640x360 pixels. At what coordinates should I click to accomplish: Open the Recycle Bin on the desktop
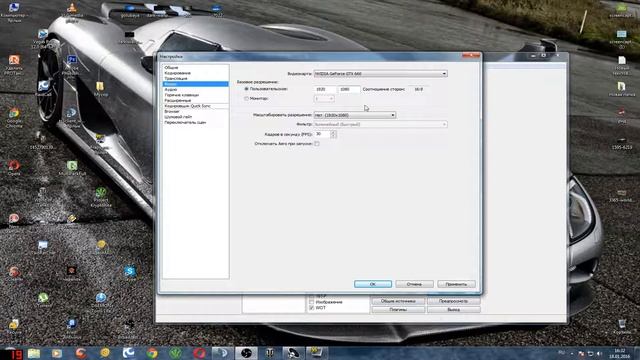pyautogui.click(x=622, y=327)
